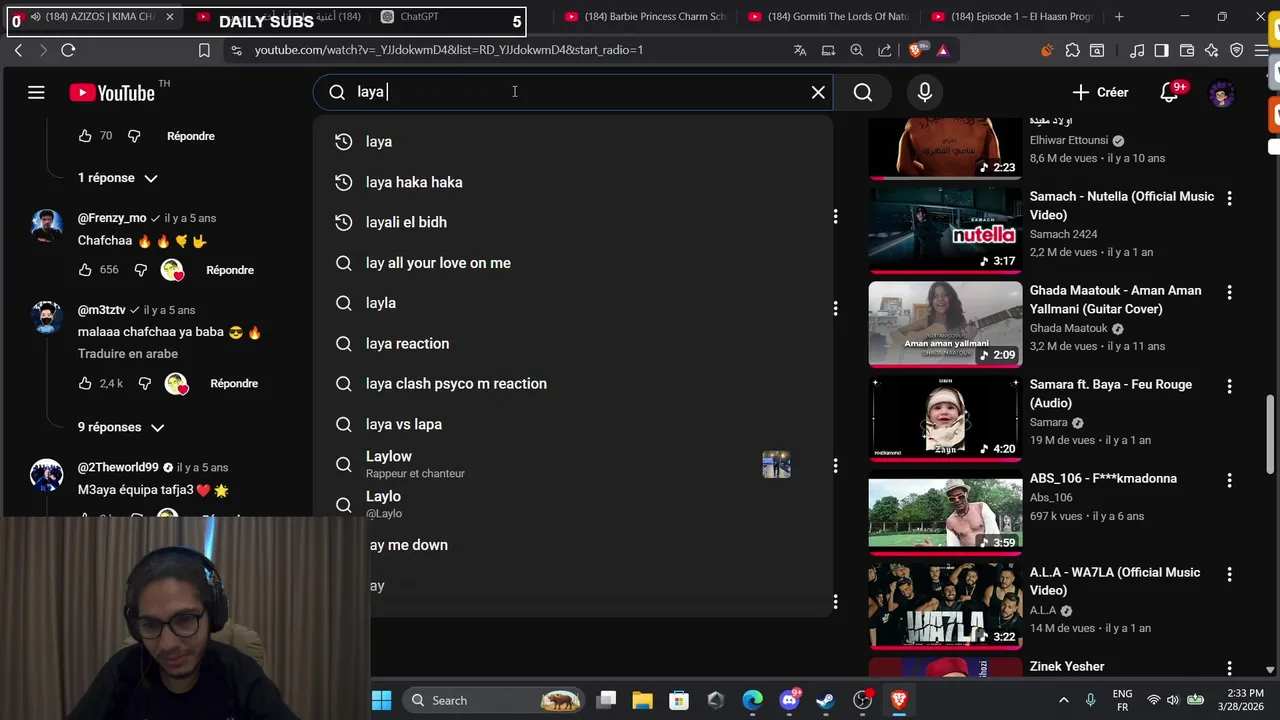Viewport: 1280px width, 720px height.
Task: Start voice search with the microphone
Action: (925, 92)
